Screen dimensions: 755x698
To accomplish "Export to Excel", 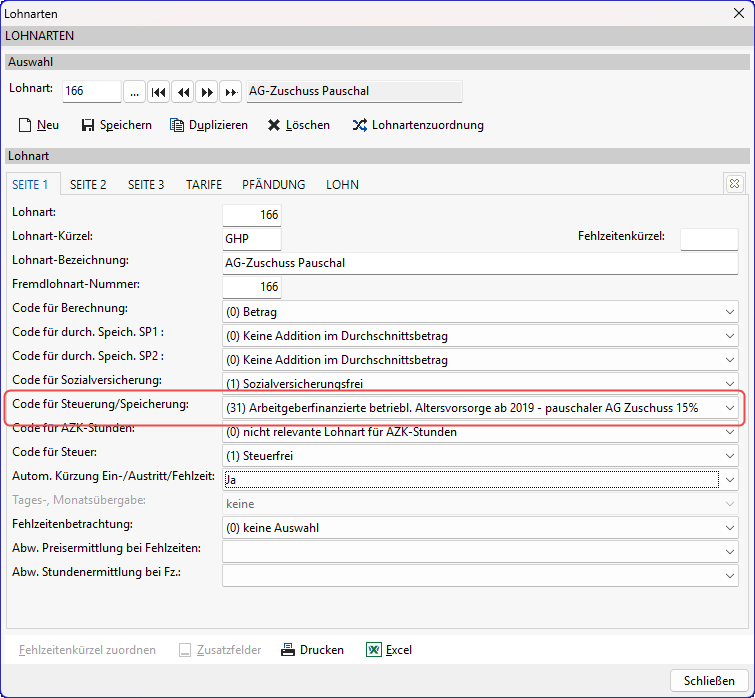I will click(x=389, y=650).
